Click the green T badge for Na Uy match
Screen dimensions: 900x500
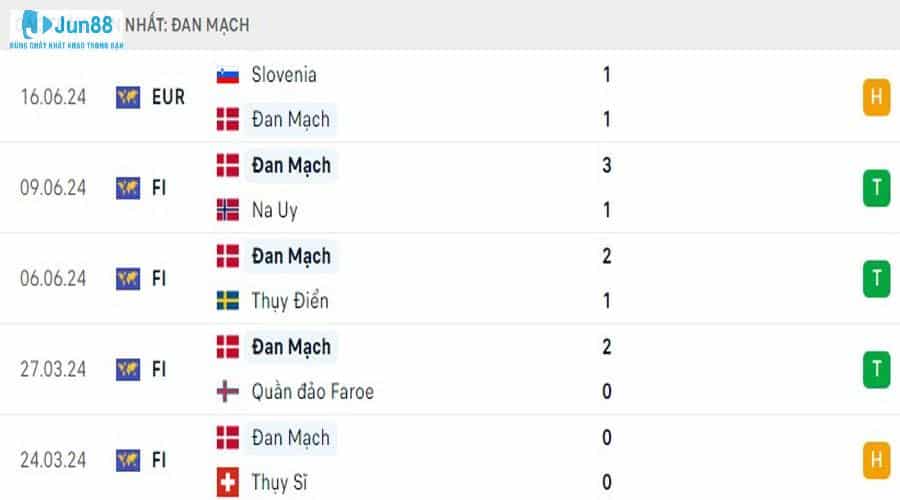(x=876, y=188)
